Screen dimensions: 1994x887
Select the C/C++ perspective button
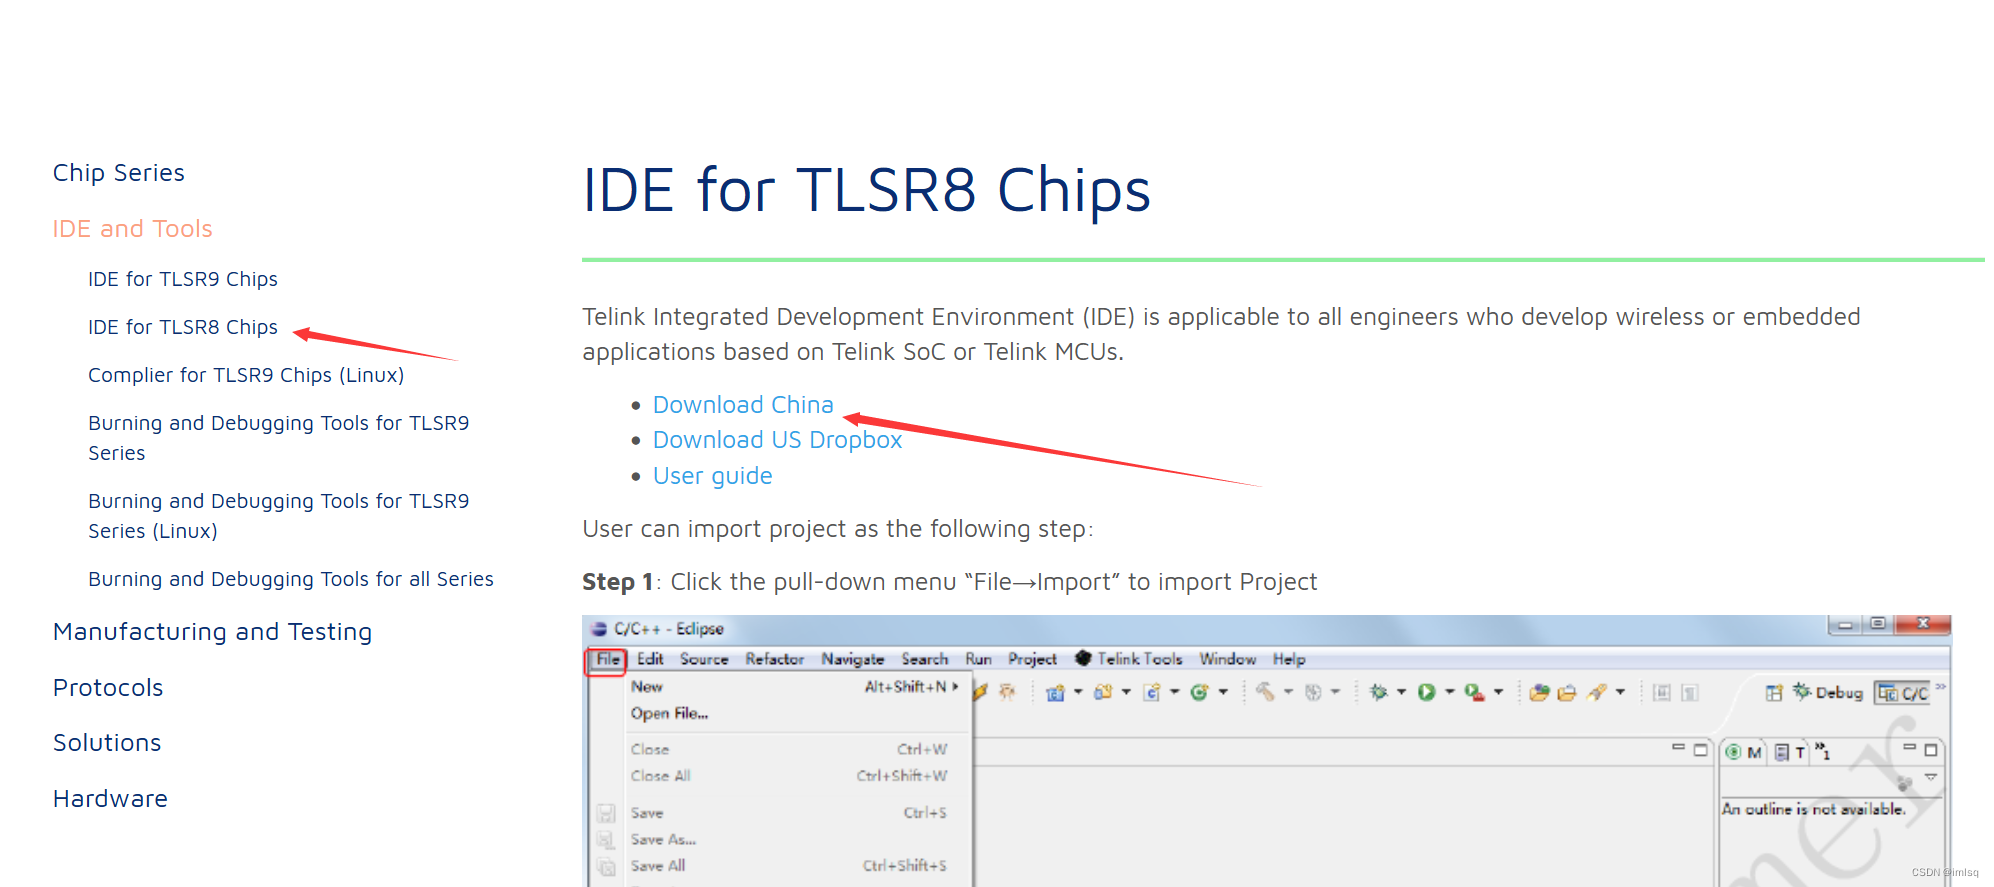pos(1902,693)
